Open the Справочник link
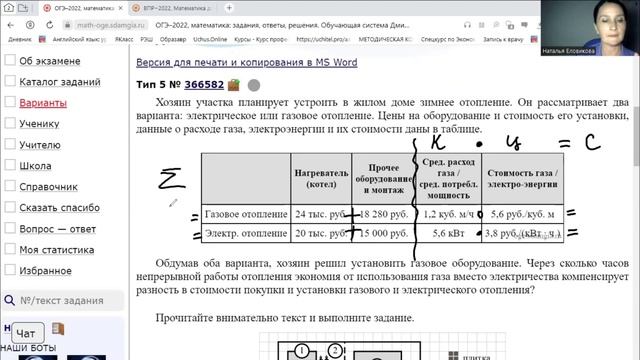640x360 pixels. coord(49,187)
